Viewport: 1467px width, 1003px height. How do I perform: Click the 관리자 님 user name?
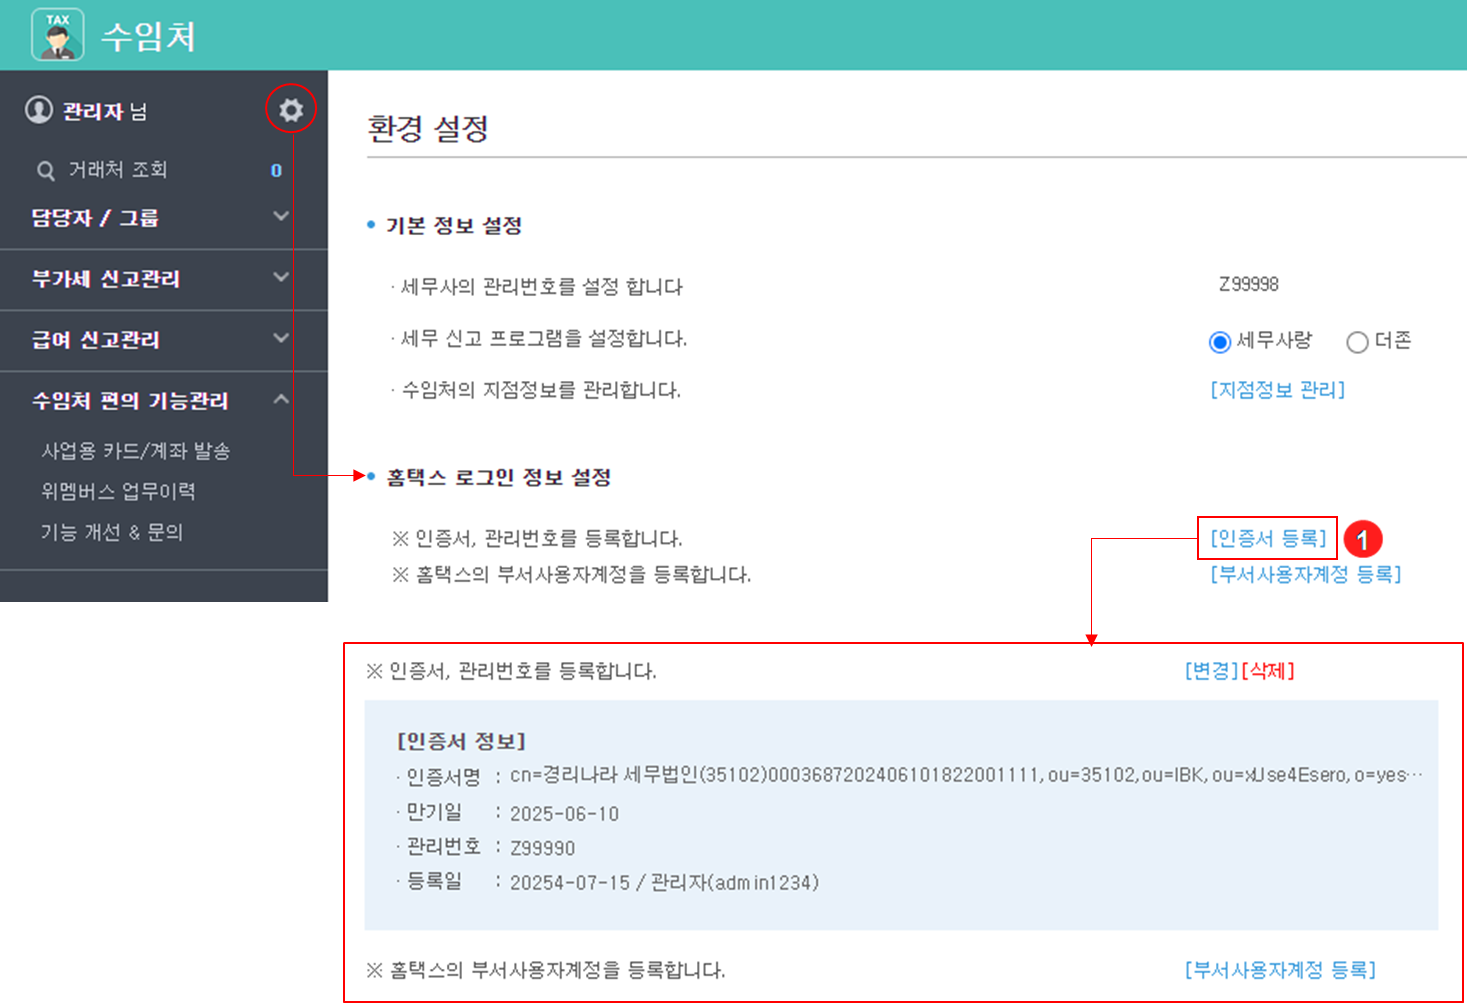[x=104, y=111]
